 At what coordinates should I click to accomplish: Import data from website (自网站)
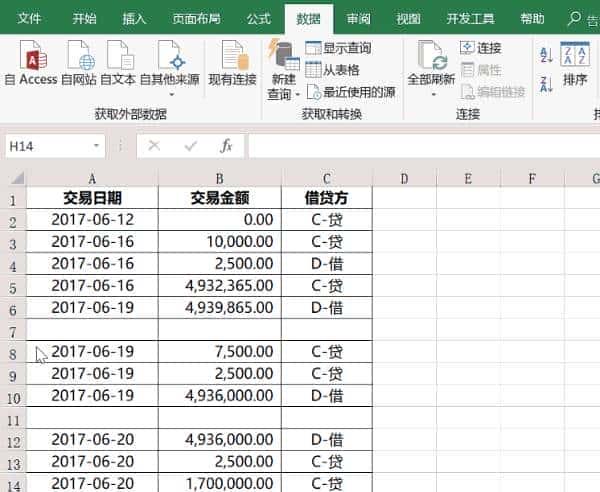click(x=79, y=64)
